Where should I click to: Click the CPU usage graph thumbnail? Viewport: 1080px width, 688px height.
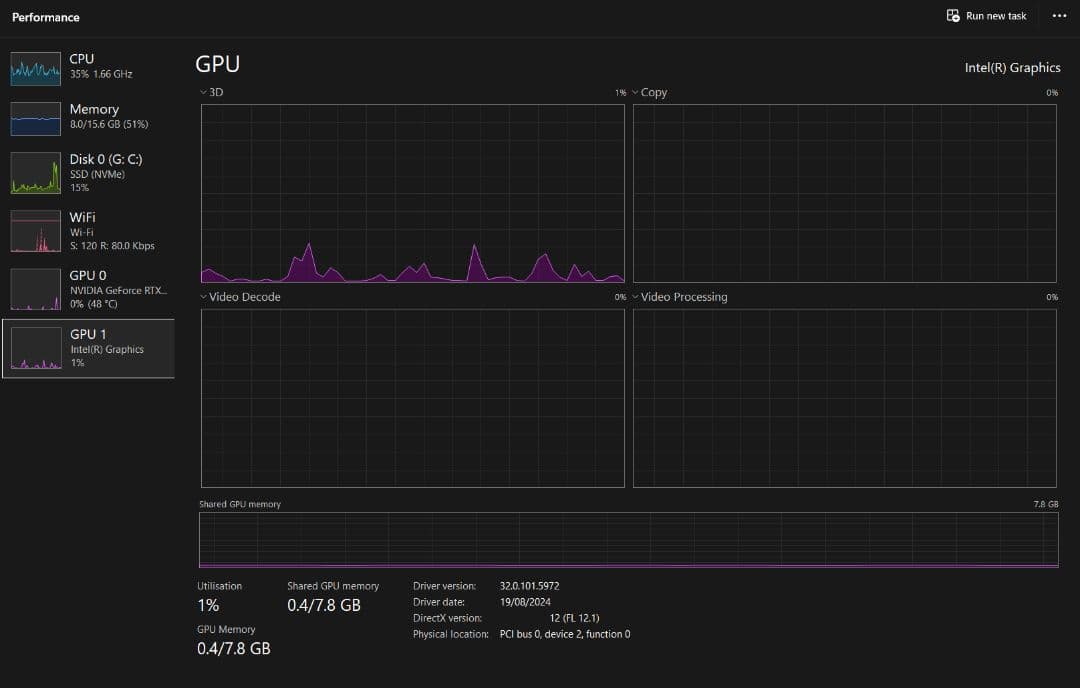35,69
